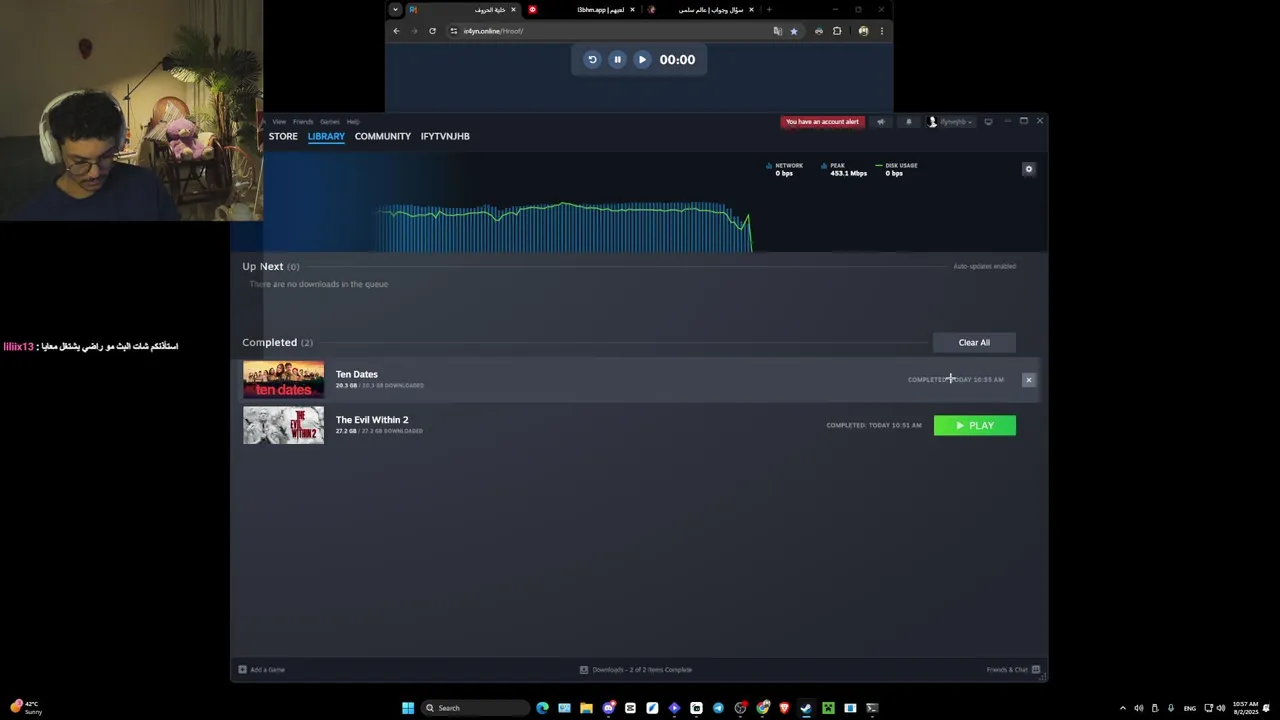Open Steam Friends menu
1280x720 pixels.
[x=303, y=122]
